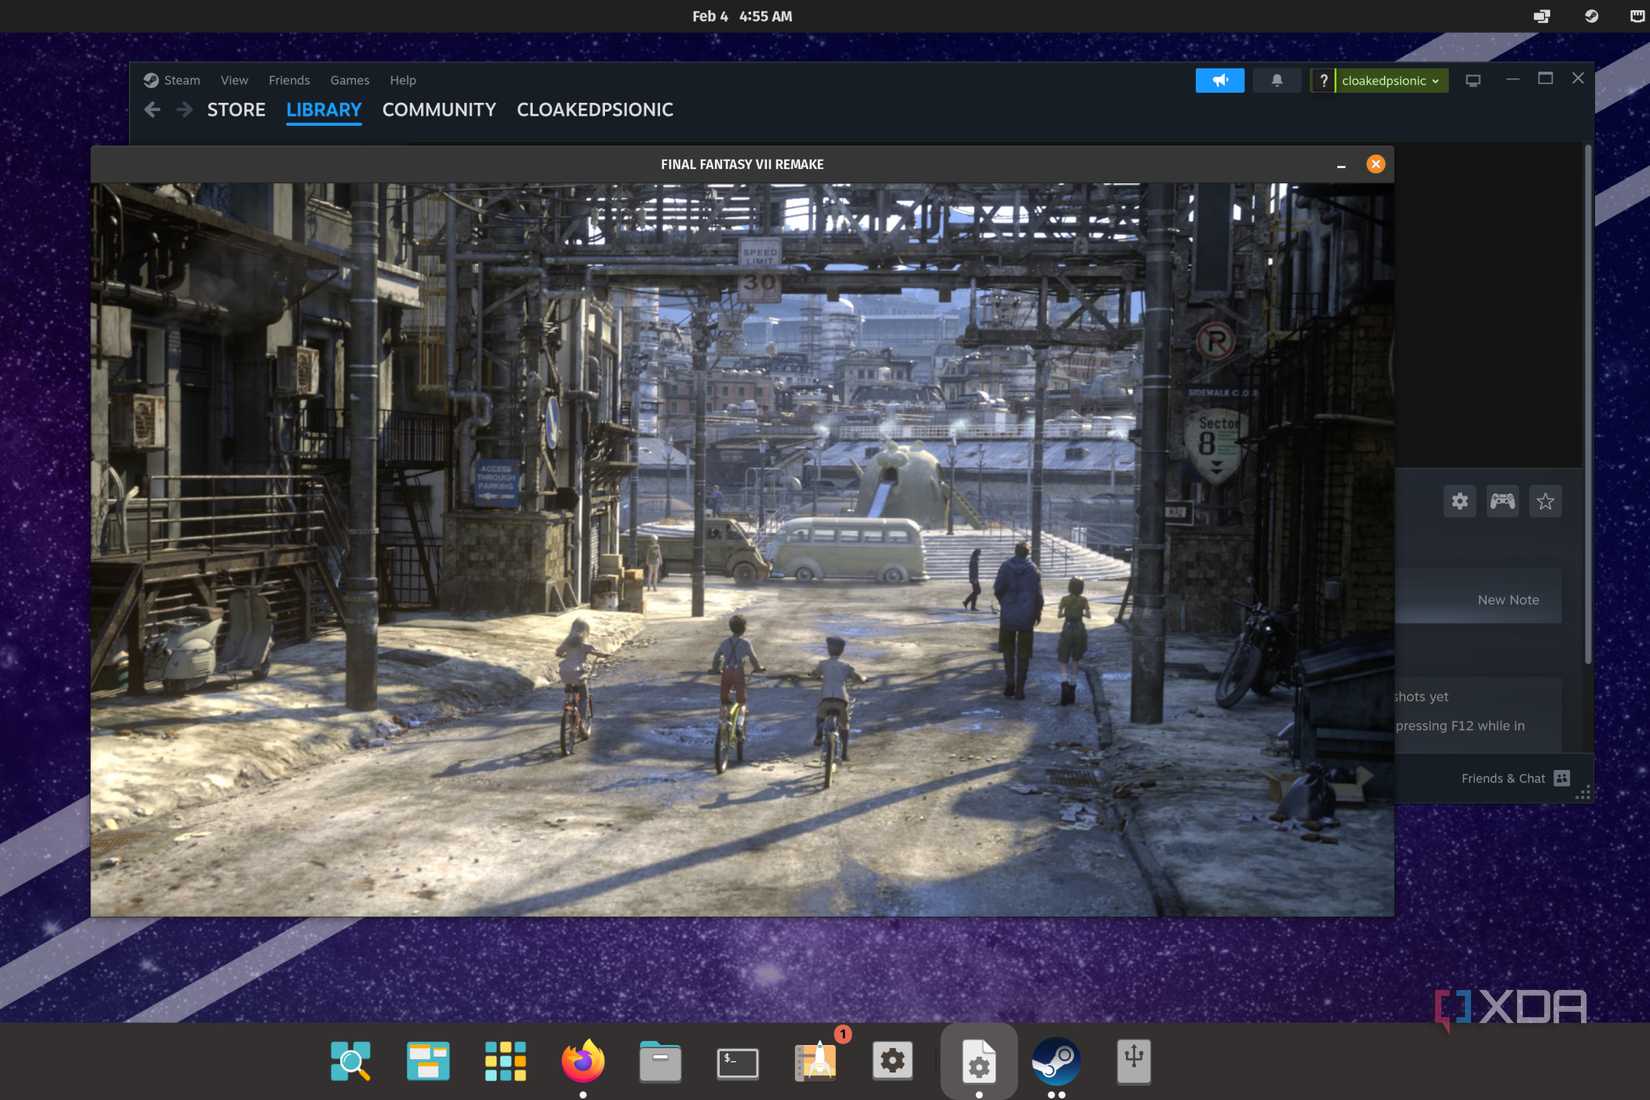The image size is (1650, 1100).
Task: Open controller layout gamepad icon
Action: 1502,501
